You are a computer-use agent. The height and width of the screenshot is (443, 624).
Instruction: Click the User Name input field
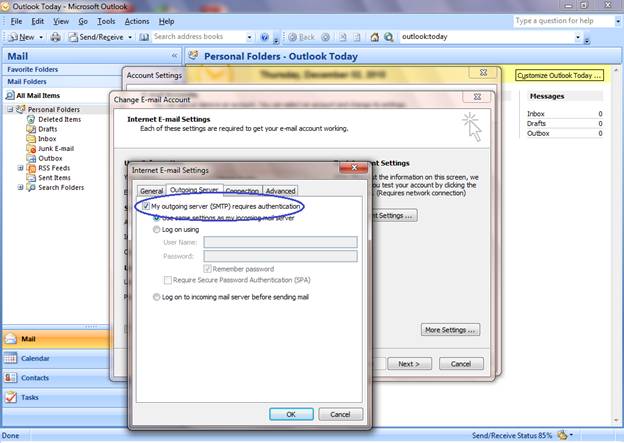[x=280, y=242]
